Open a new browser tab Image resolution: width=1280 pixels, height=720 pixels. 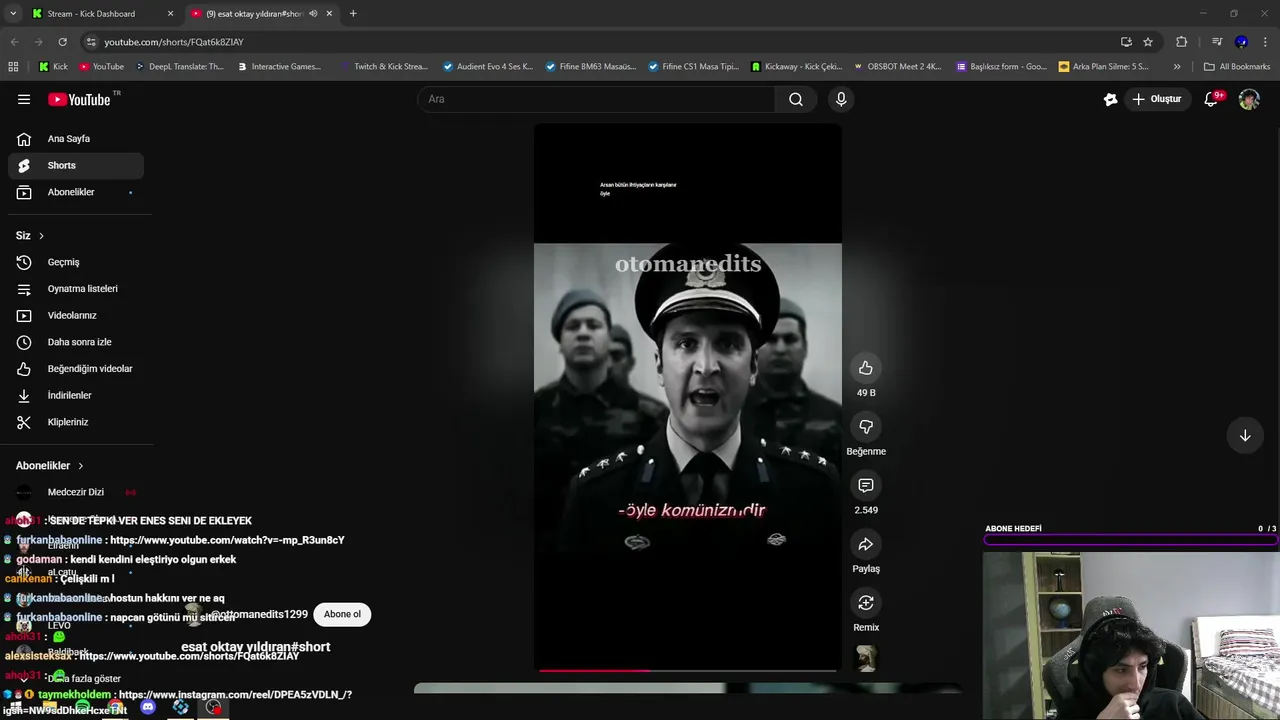[353, 14]
